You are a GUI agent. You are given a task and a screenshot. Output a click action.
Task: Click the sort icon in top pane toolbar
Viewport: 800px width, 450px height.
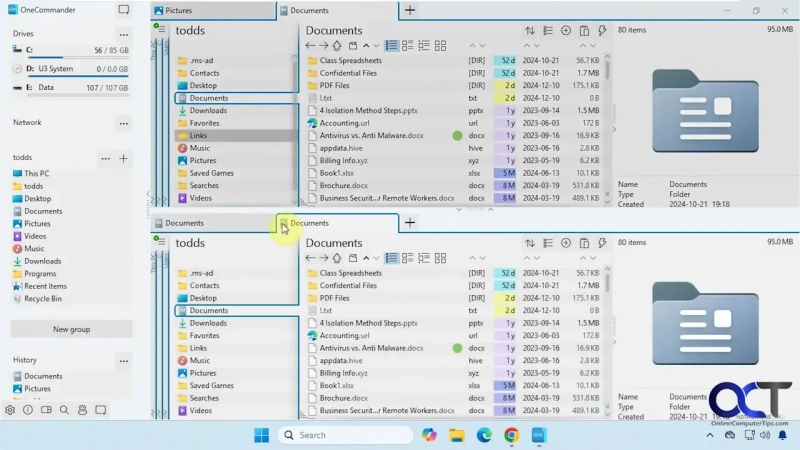pyautogui.click(x=529, y=31)
